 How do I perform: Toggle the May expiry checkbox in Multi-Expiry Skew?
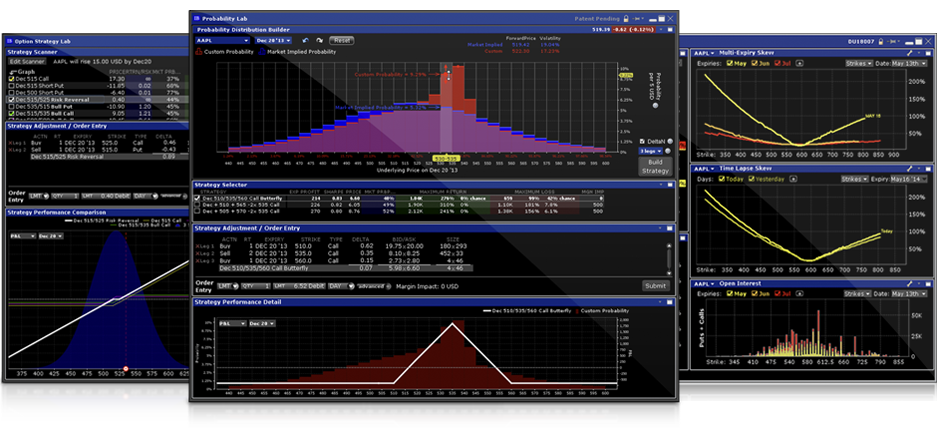pyautogui.click(x=730, y=63)
